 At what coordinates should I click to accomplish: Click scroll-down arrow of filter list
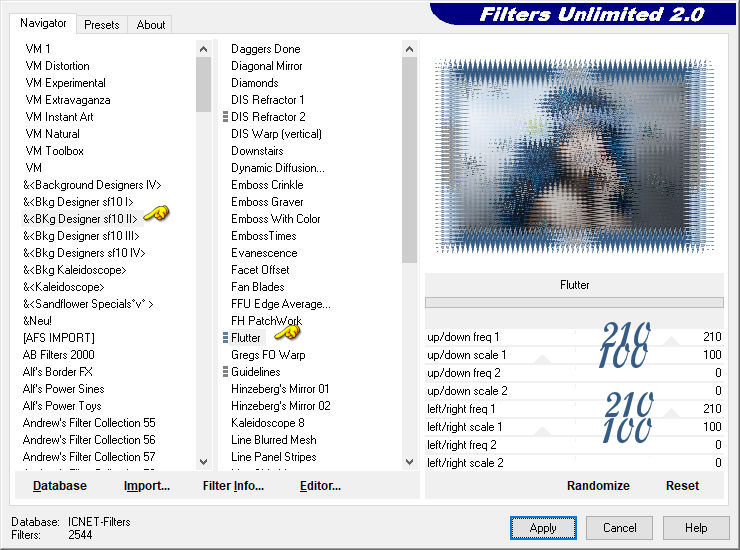[x=410, y=462]
